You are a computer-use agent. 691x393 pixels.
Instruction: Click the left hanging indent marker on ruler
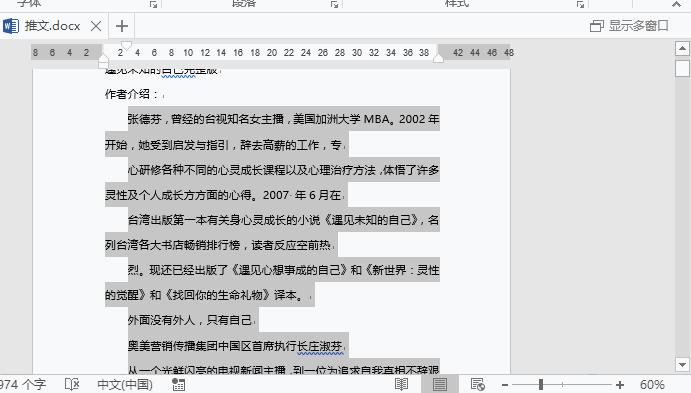[104, 59]
